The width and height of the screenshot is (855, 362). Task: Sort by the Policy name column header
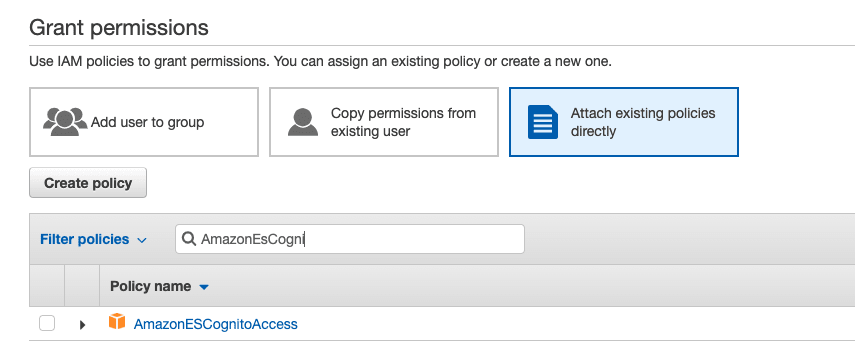150,286
